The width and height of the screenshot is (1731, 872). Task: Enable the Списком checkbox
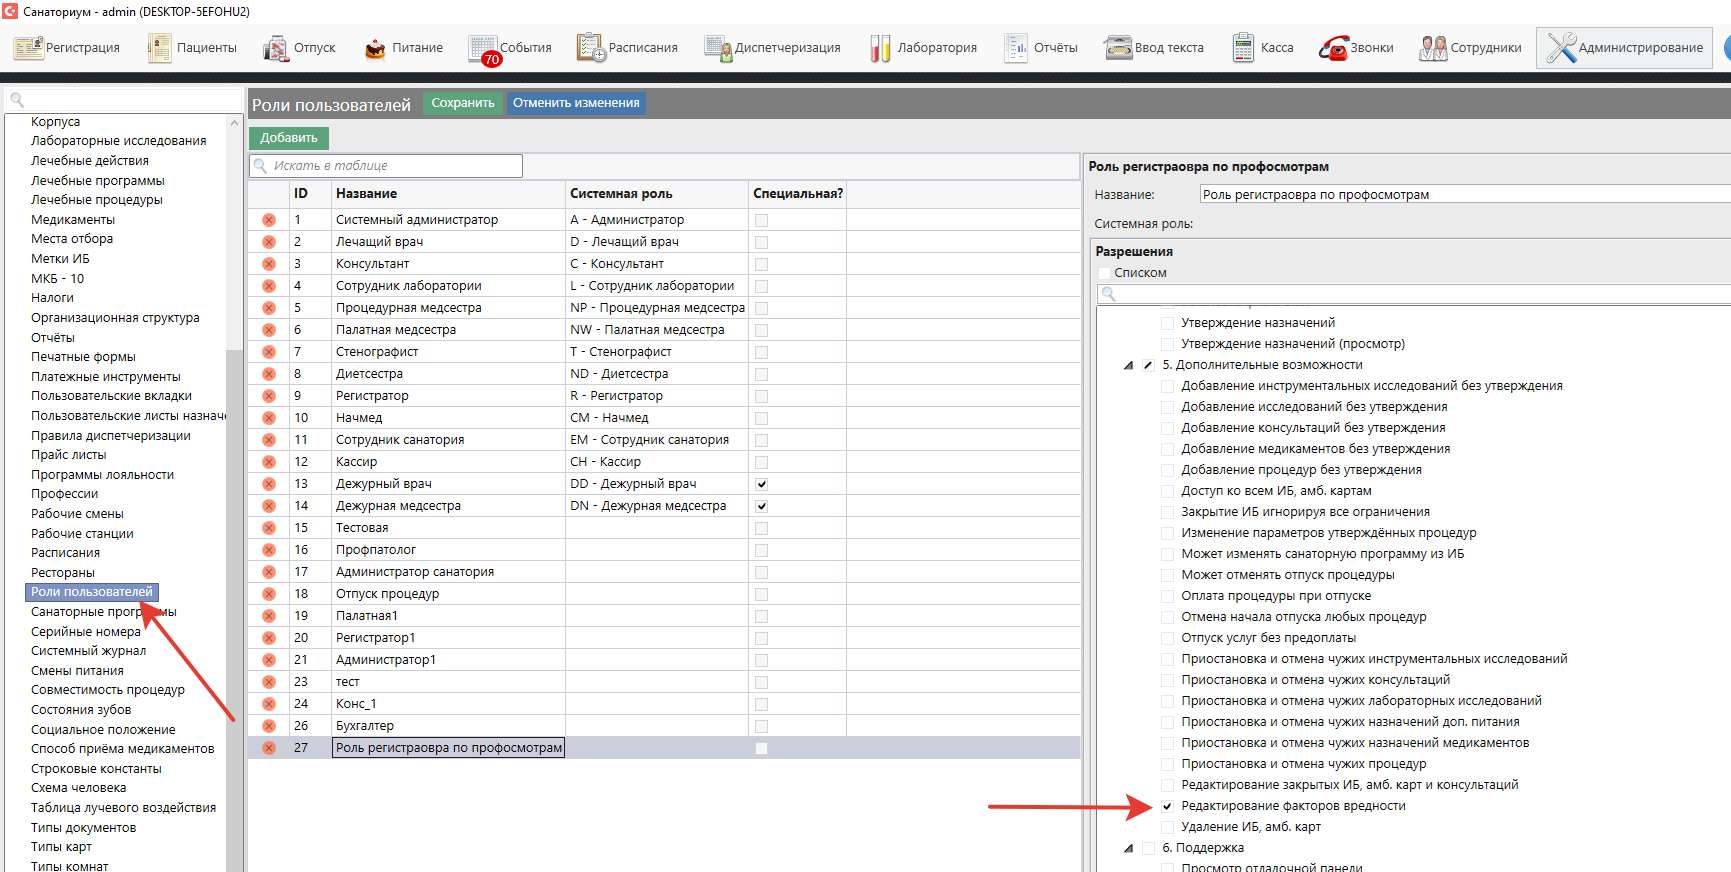pyautogui.click(x=1104, y=273)
